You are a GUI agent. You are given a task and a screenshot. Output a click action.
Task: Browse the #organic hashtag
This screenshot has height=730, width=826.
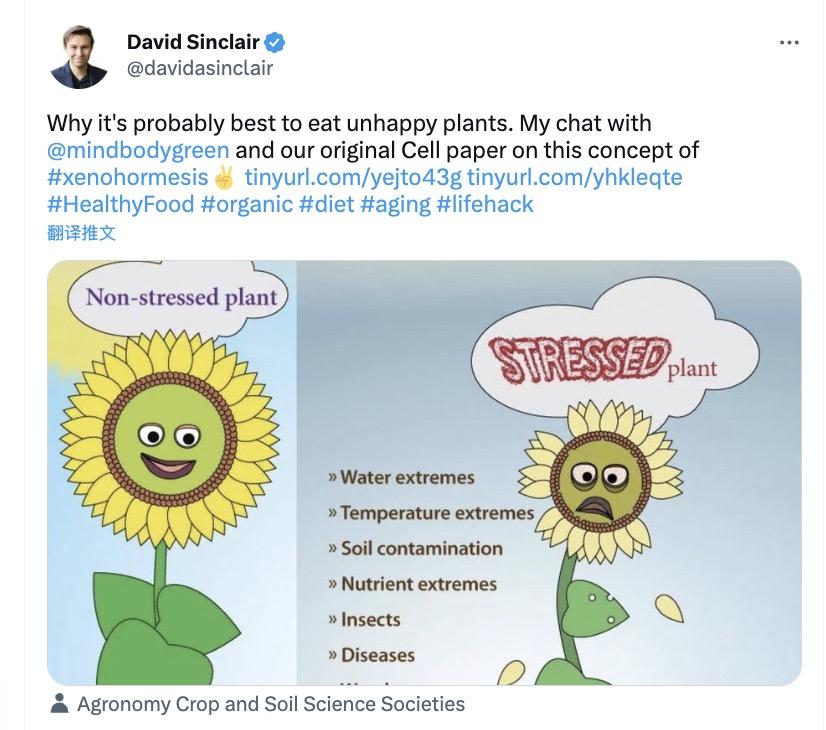point(246,205)
